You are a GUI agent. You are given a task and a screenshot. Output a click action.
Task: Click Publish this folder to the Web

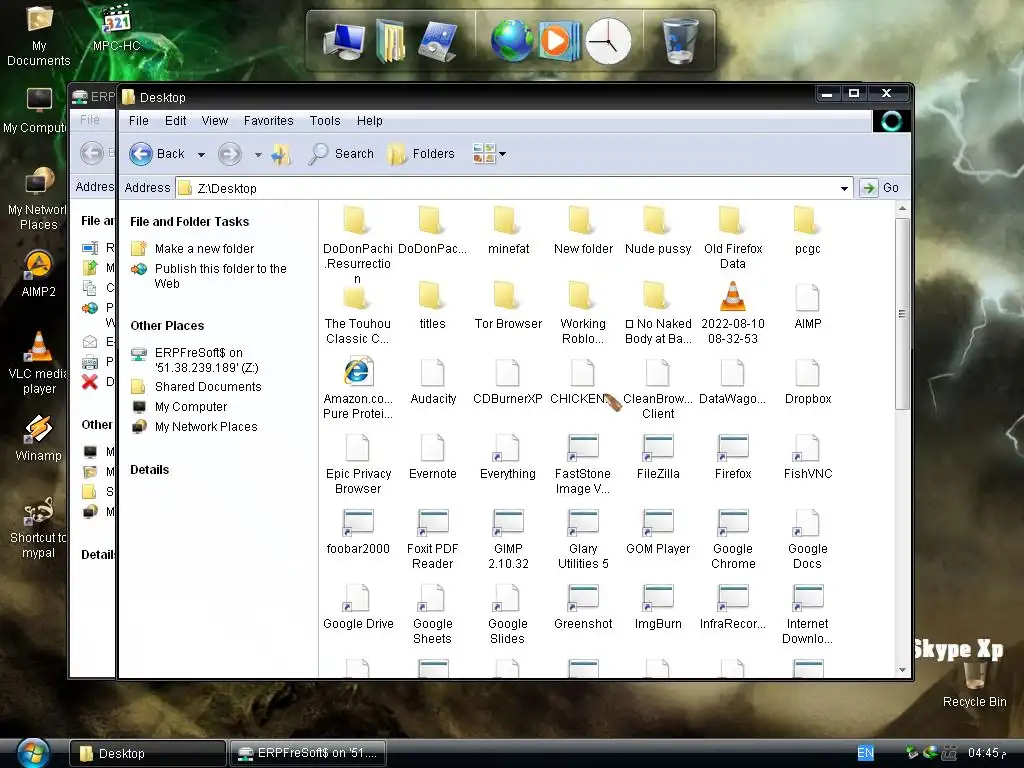(x=221, y=276)
